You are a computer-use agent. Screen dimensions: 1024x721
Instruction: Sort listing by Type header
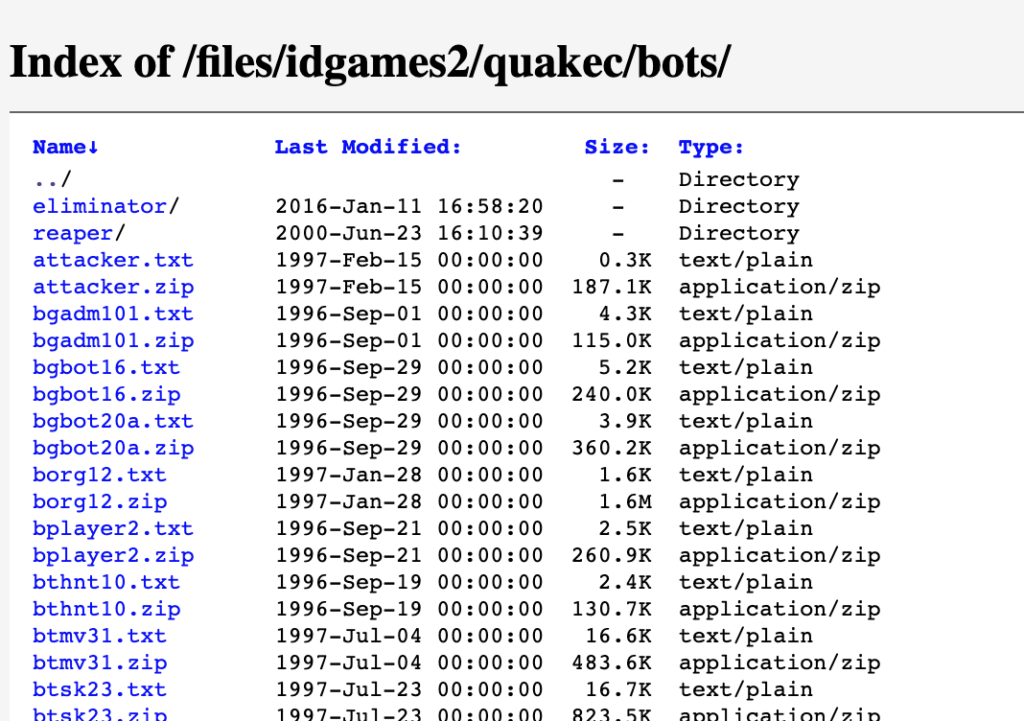[711, 147]
